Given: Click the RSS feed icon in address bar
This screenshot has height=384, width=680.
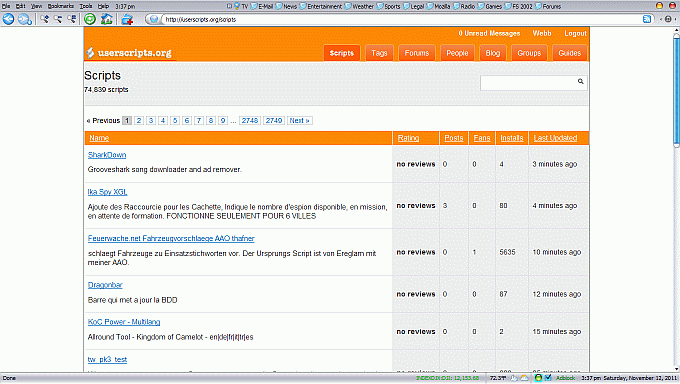Looking at the screenshot, I should point(647,19).
